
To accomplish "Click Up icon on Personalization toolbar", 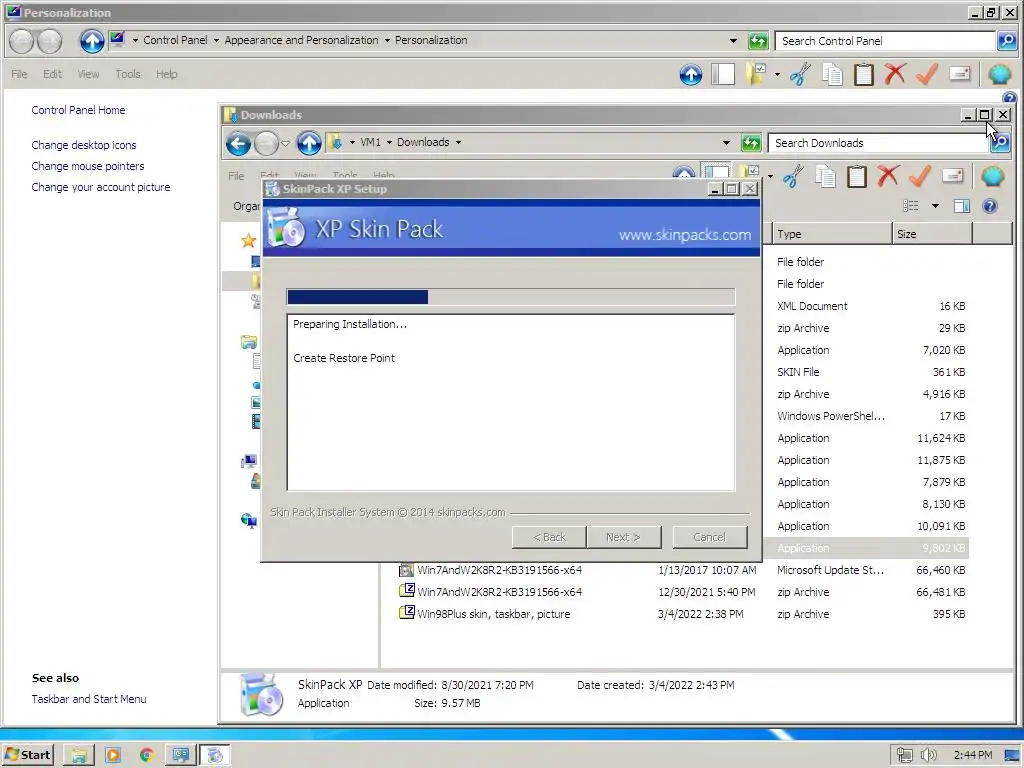I will 690,74.
